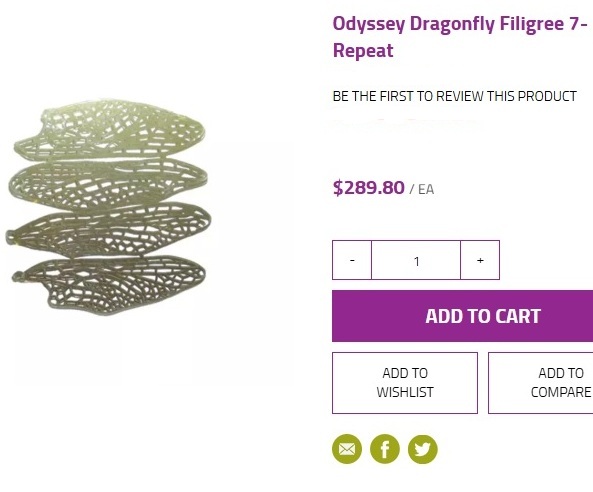Click the hanging loop on third wing's tip
Screen dimensions: 593x492
[x=10, y=237]
